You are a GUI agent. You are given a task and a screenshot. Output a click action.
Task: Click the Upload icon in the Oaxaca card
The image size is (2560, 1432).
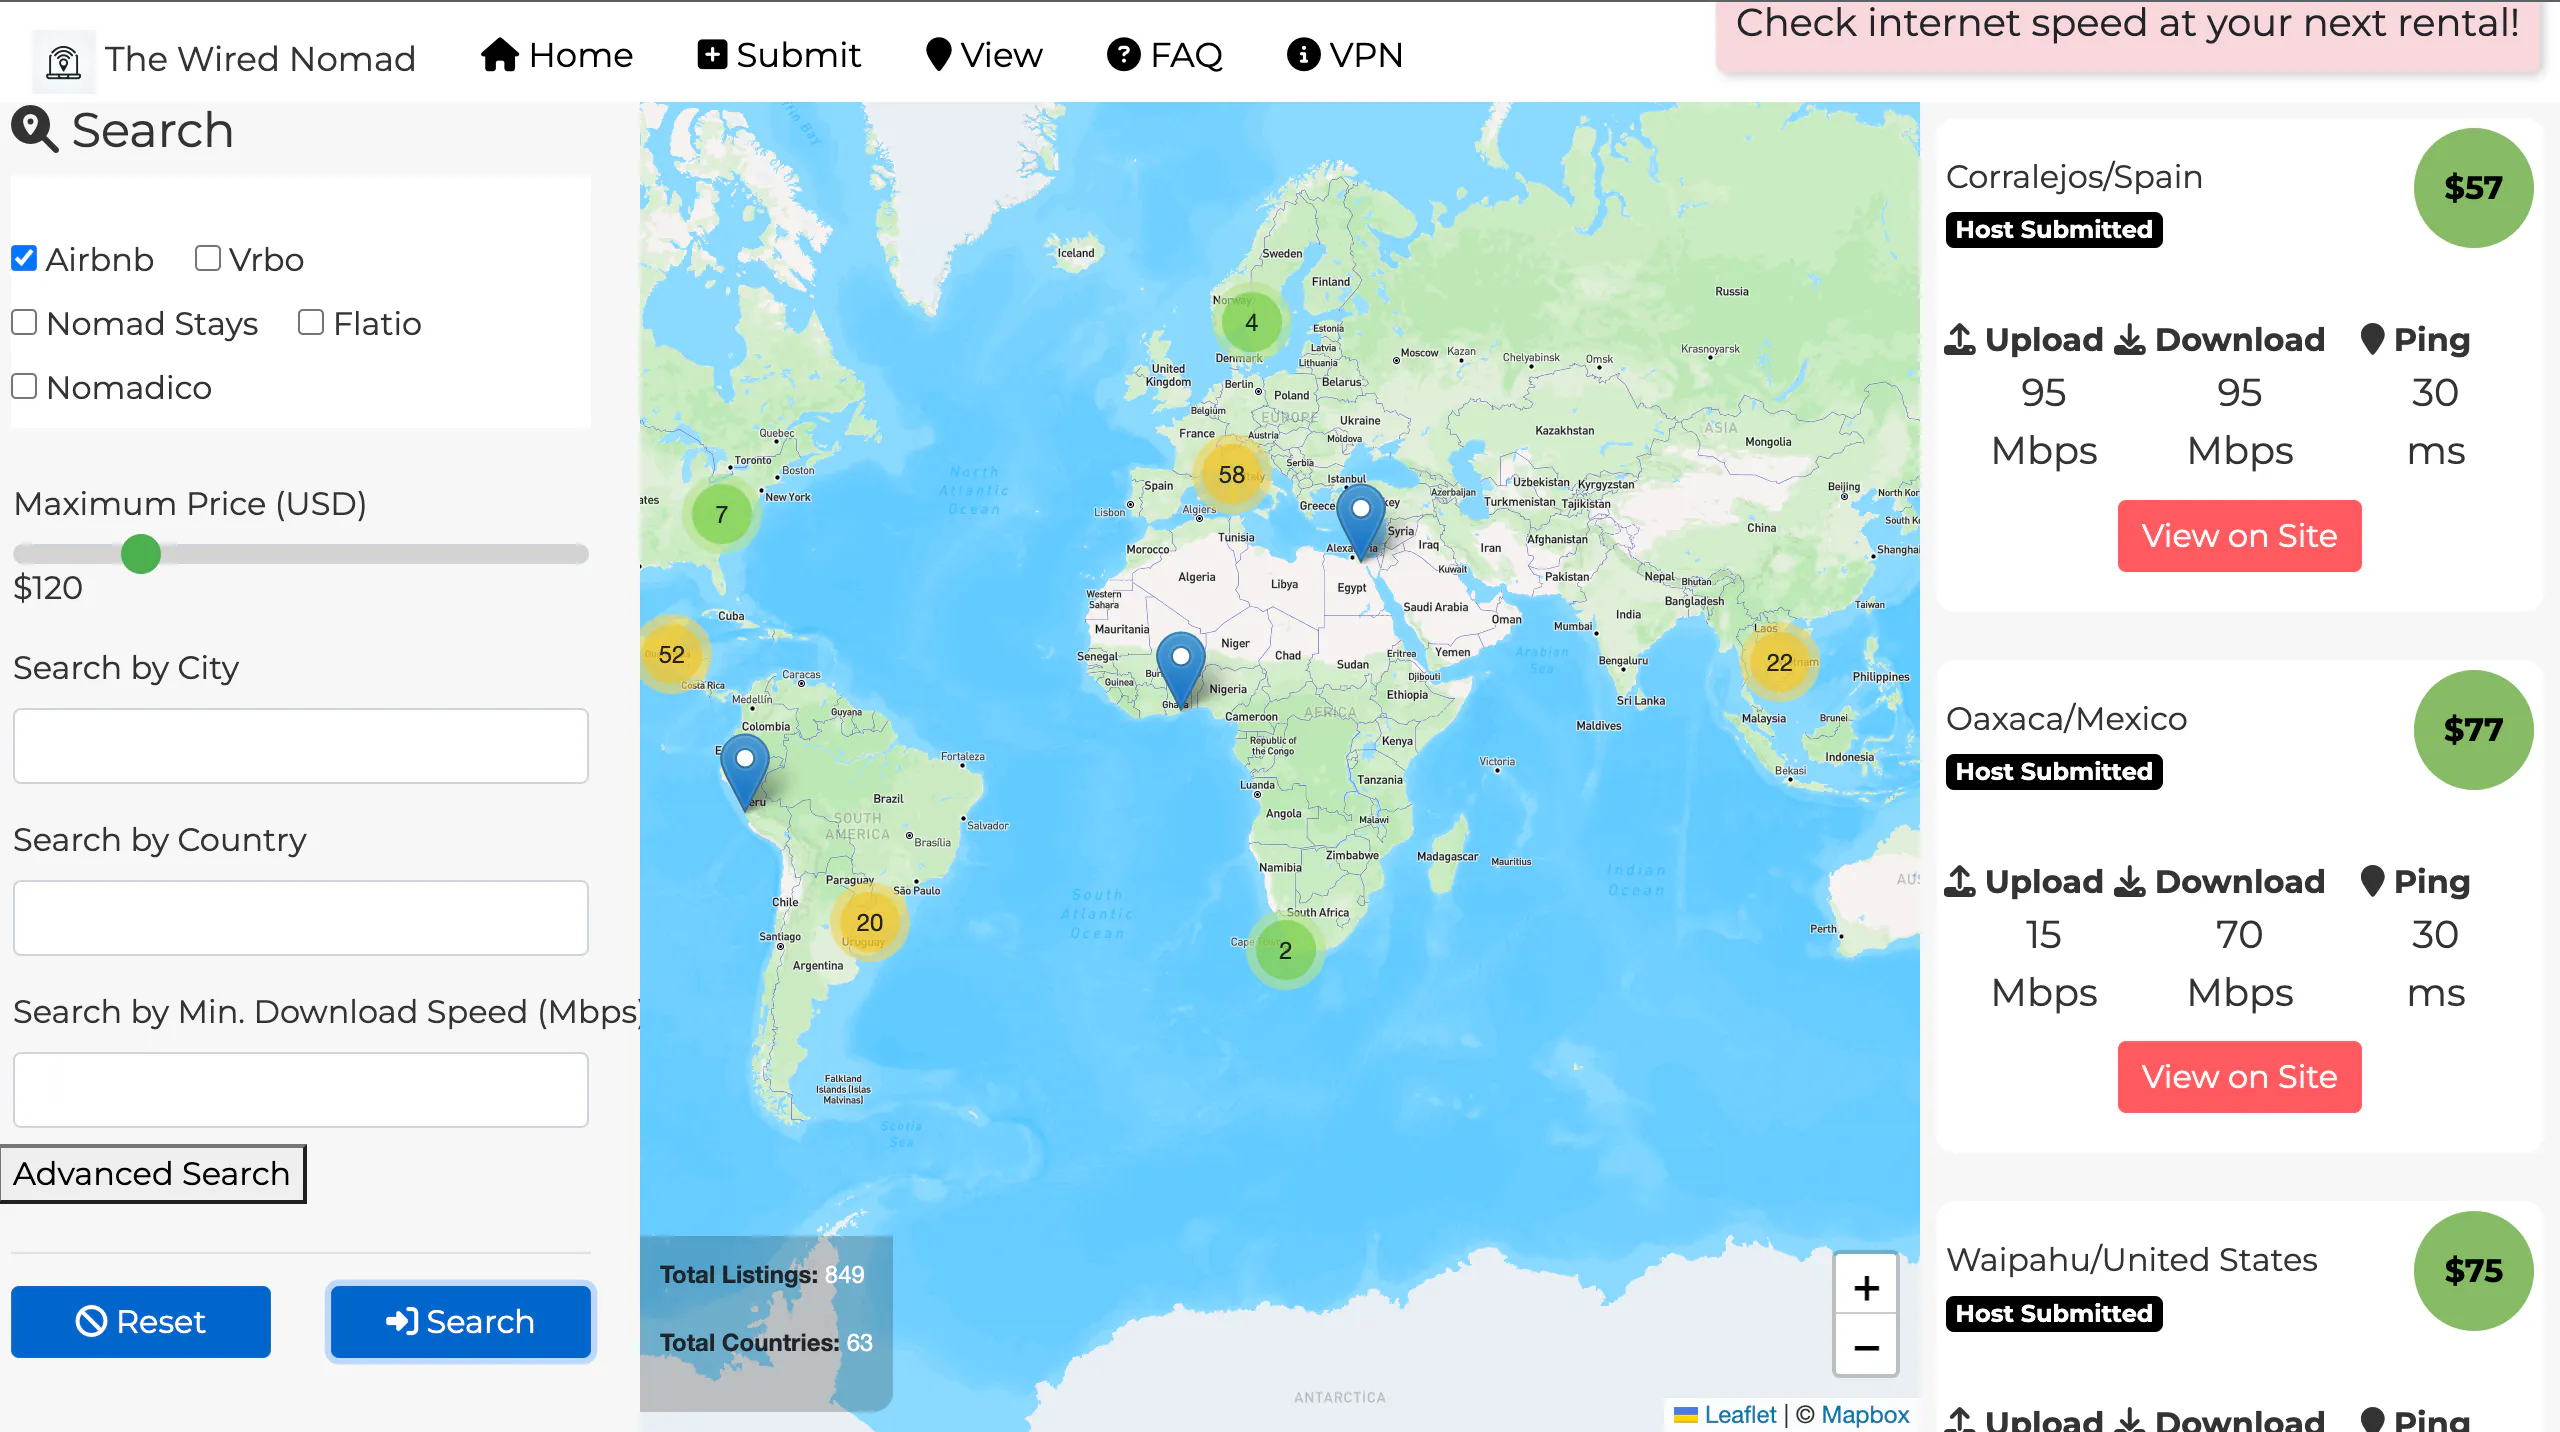tap(1960, 882)
